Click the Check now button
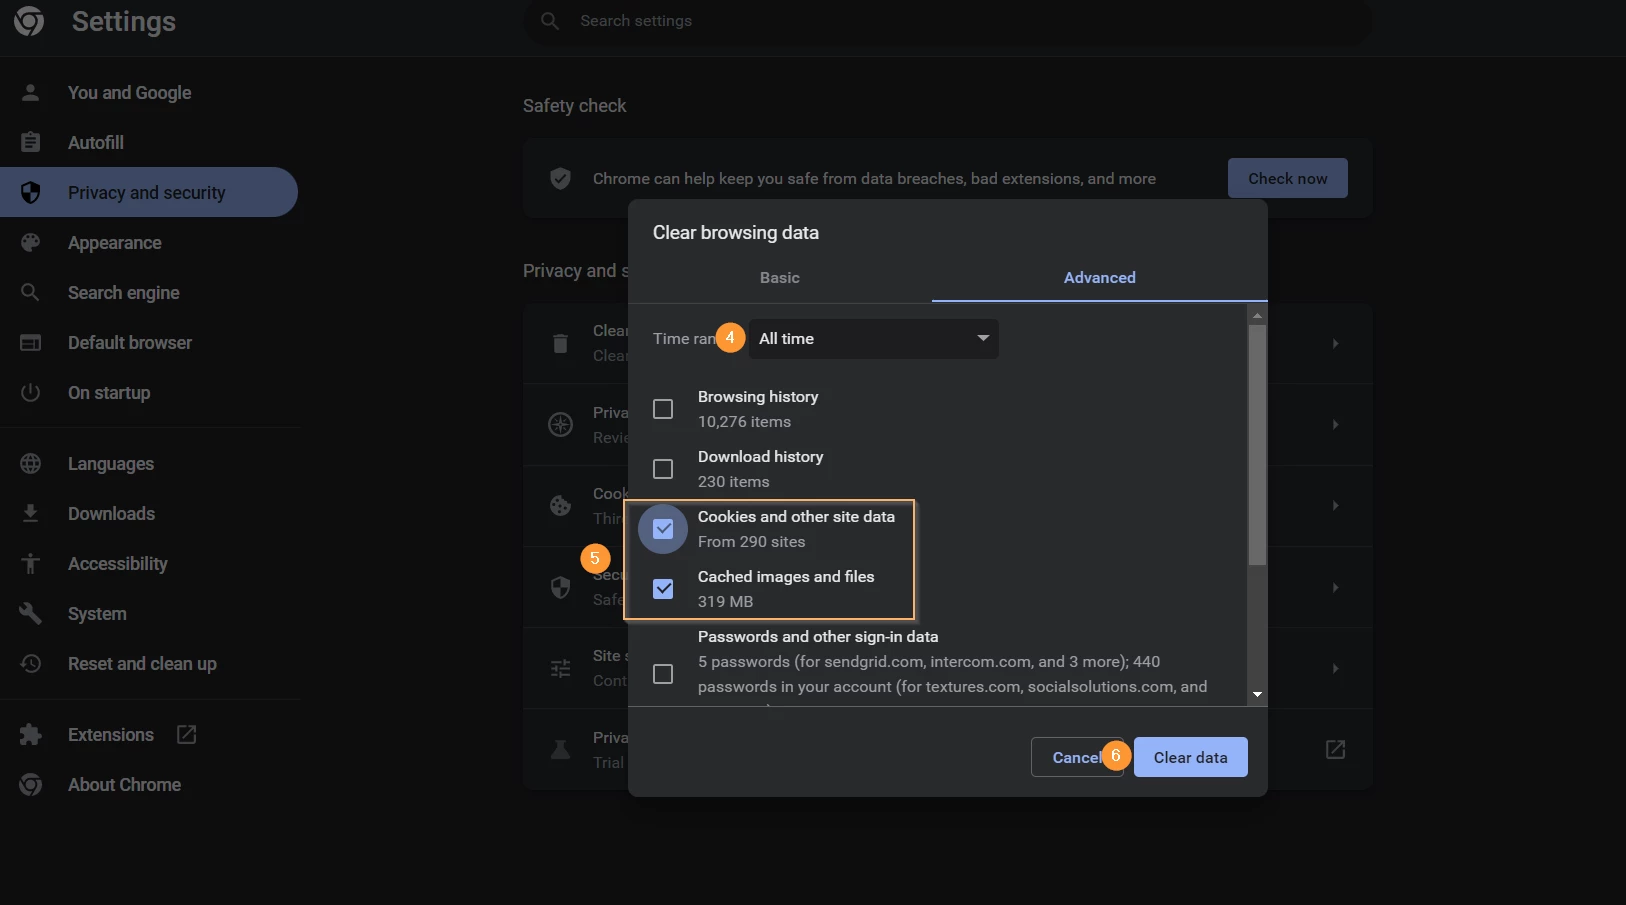 [1288, 178]
